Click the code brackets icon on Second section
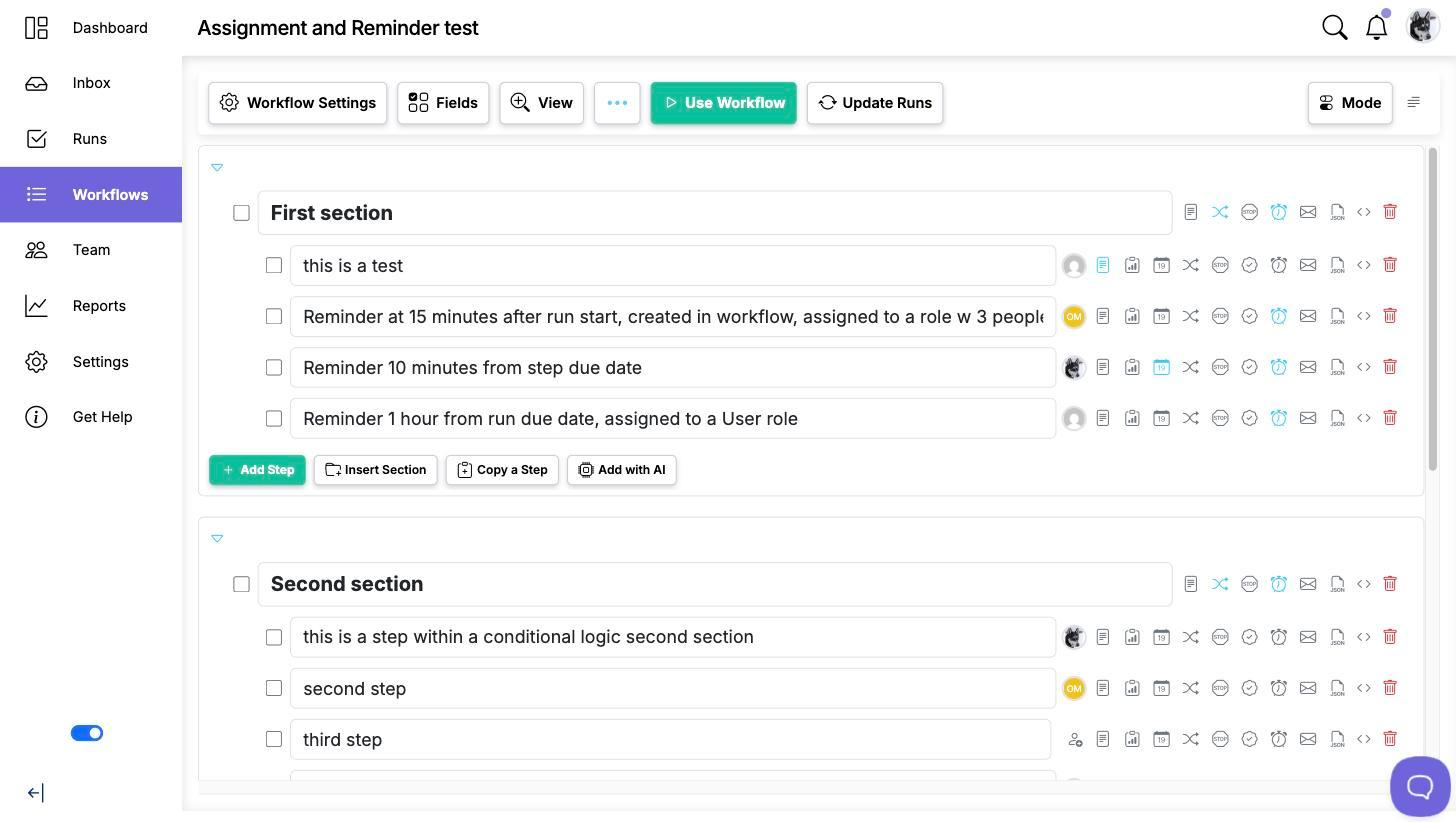Screen dimensions: 1456x822 [x=1364, y=584]
